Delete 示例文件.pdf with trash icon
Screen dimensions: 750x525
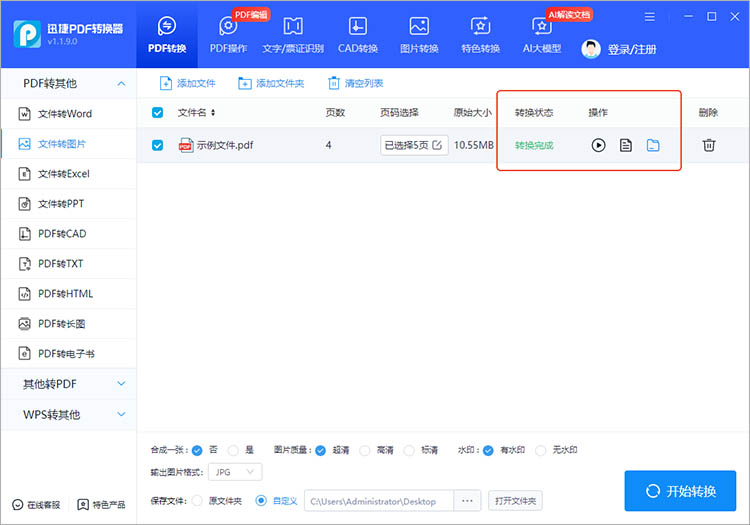709,145
